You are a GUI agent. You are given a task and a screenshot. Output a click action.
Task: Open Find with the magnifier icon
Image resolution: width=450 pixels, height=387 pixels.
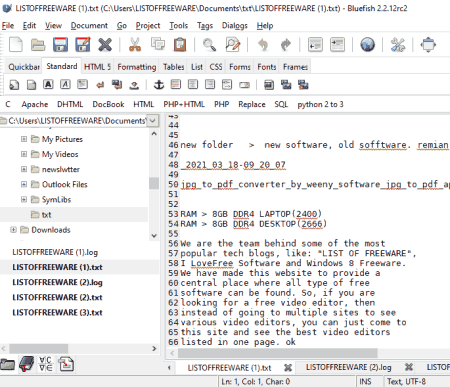point(209,45)
